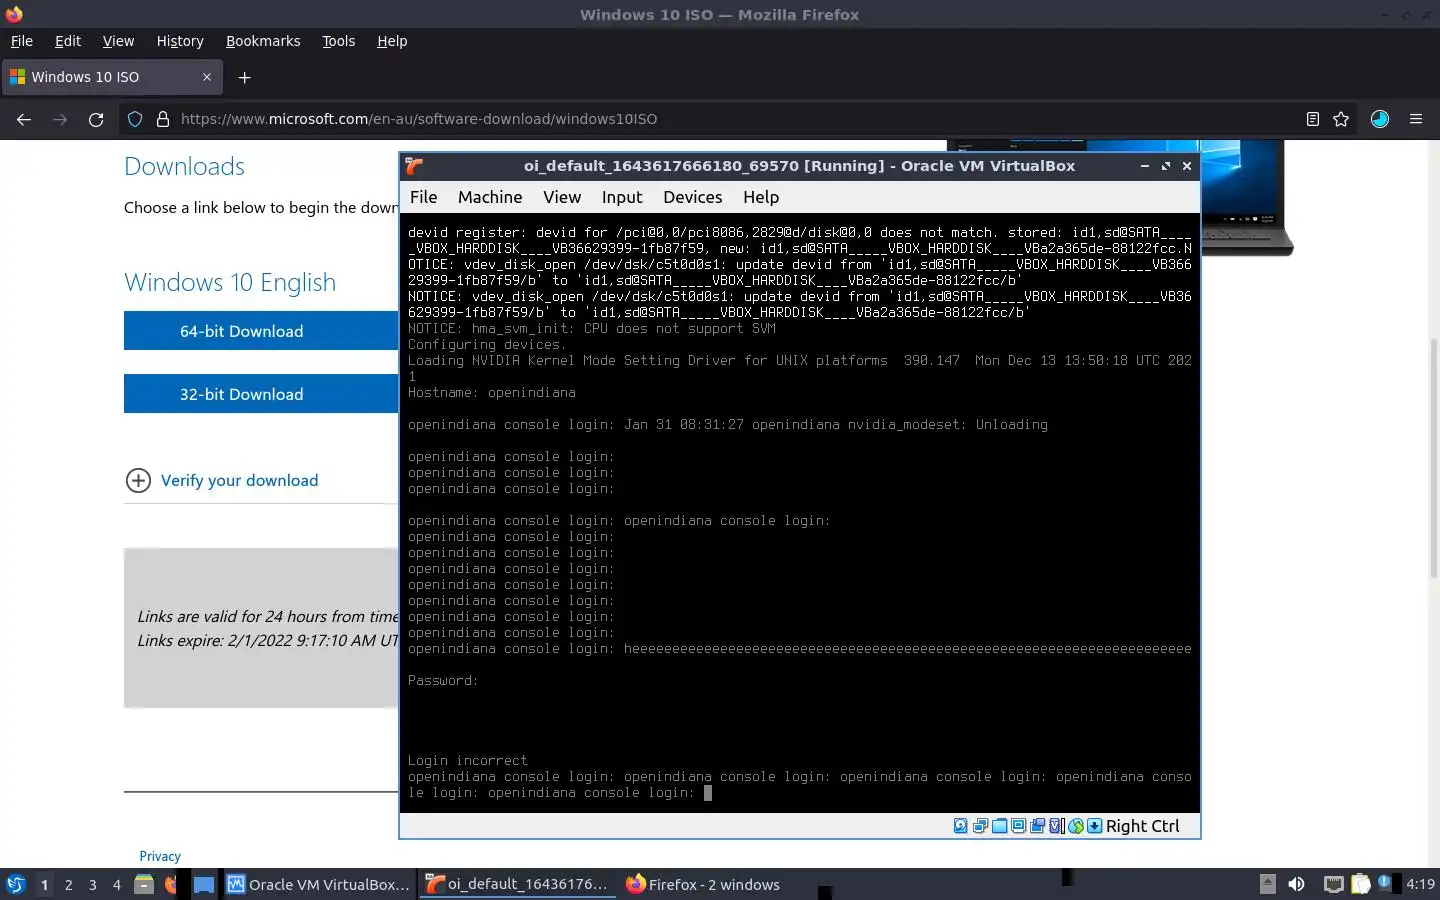Click the 4:19 taskbar clock
Screen dimensions: 1440x900
pos(1420,884)
